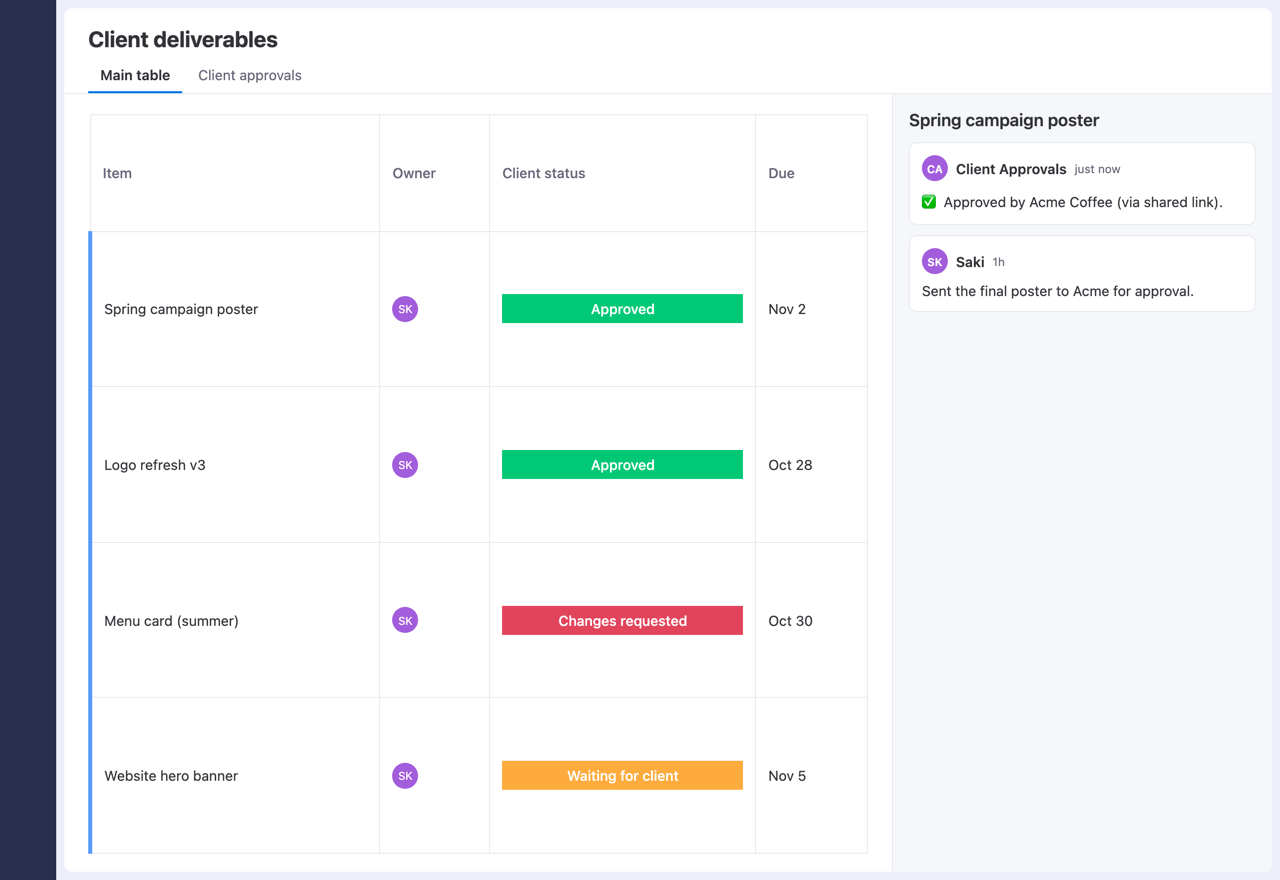
Task: Click the CA Client Approvals avatar
Action: pyautogui.click(x=934, y=169)
